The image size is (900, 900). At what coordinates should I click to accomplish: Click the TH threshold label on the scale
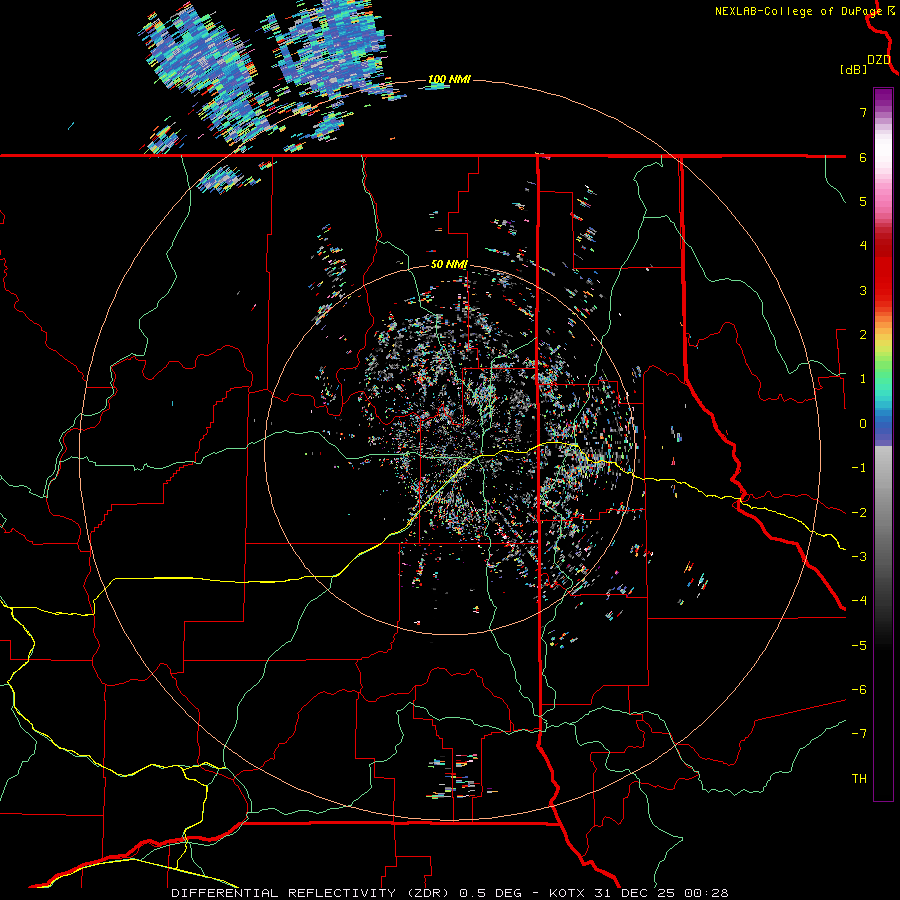click(x=859, y=779)
